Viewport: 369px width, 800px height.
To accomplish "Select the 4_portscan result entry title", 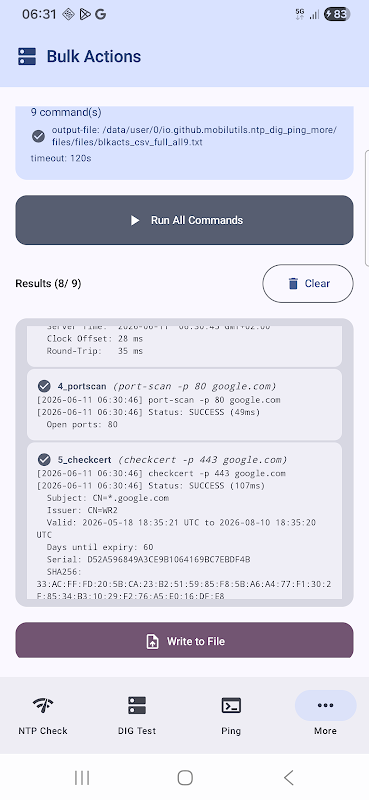I will pyautogui.click(x=82, y=386).
